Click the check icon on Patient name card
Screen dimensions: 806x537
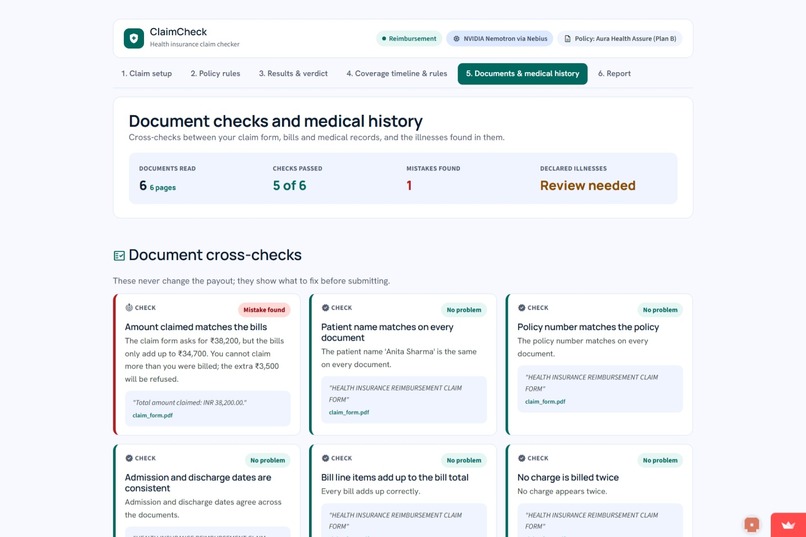(x=325, y=307)
